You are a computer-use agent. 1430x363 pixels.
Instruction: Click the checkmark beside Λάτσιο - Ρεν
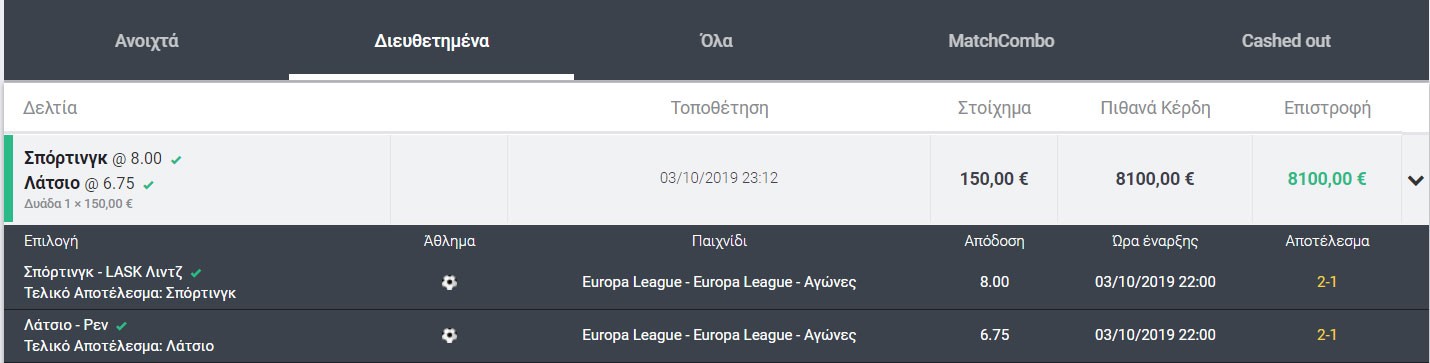point(121,325)
